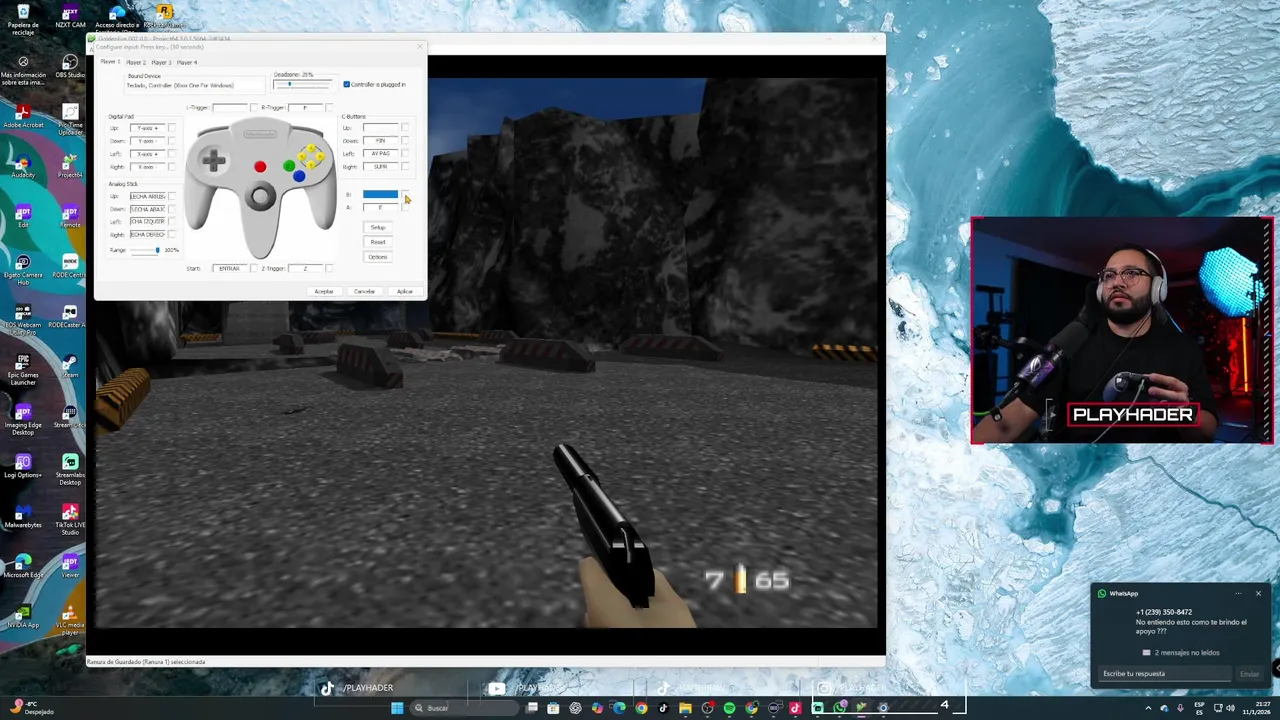This screenshot has width=1280, height=720.
Task: Open the Pic-Time Uploader desktop shortcut
Action: tap(70, 118)
